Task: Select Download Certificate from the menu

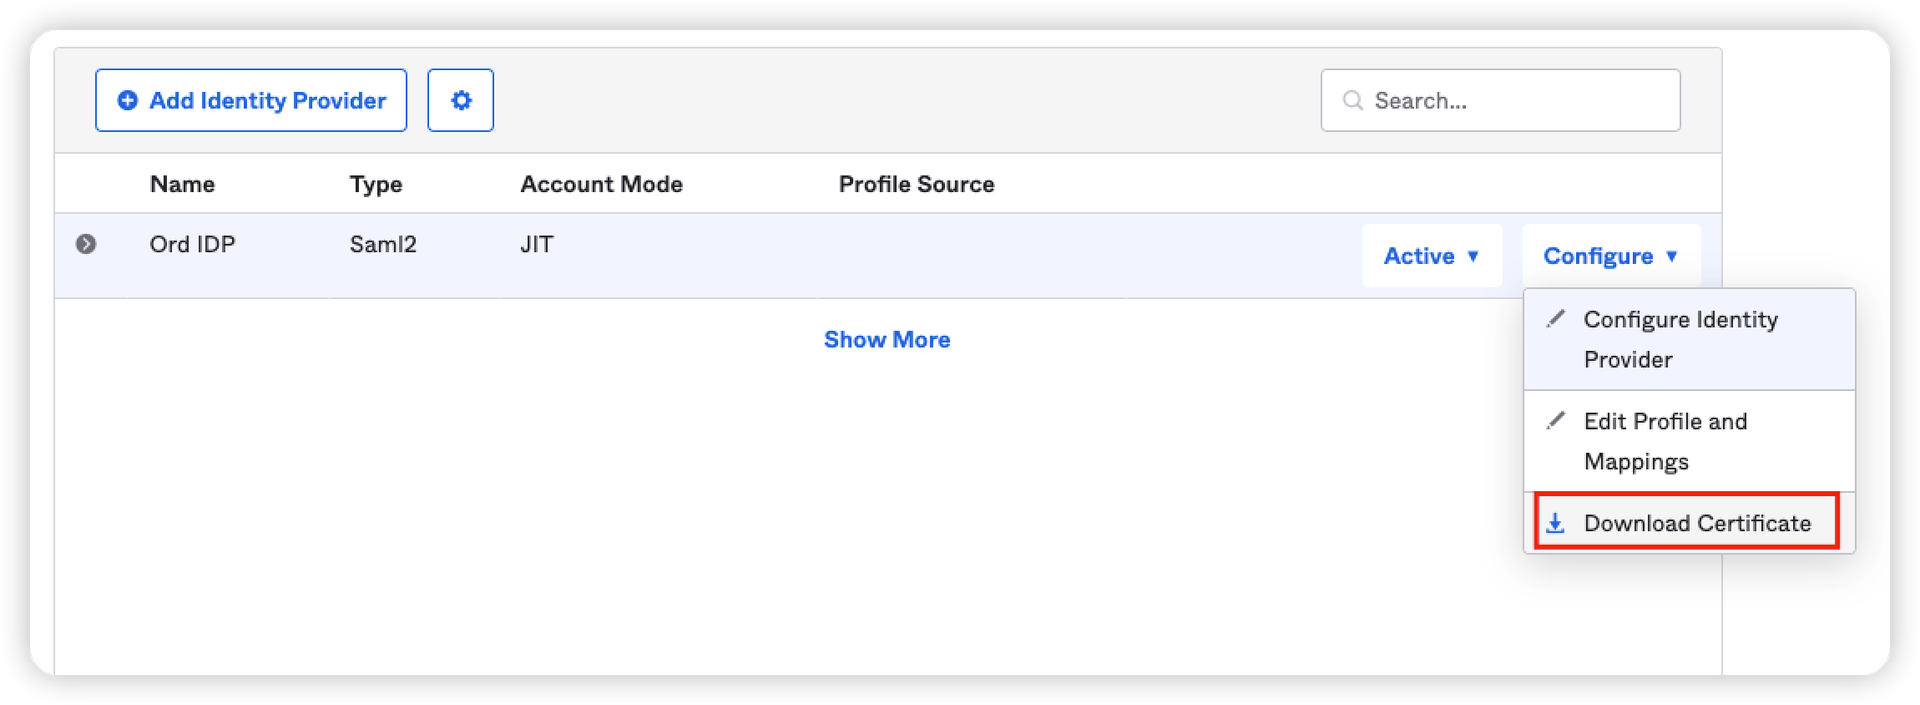Action: coord(1696,523)
